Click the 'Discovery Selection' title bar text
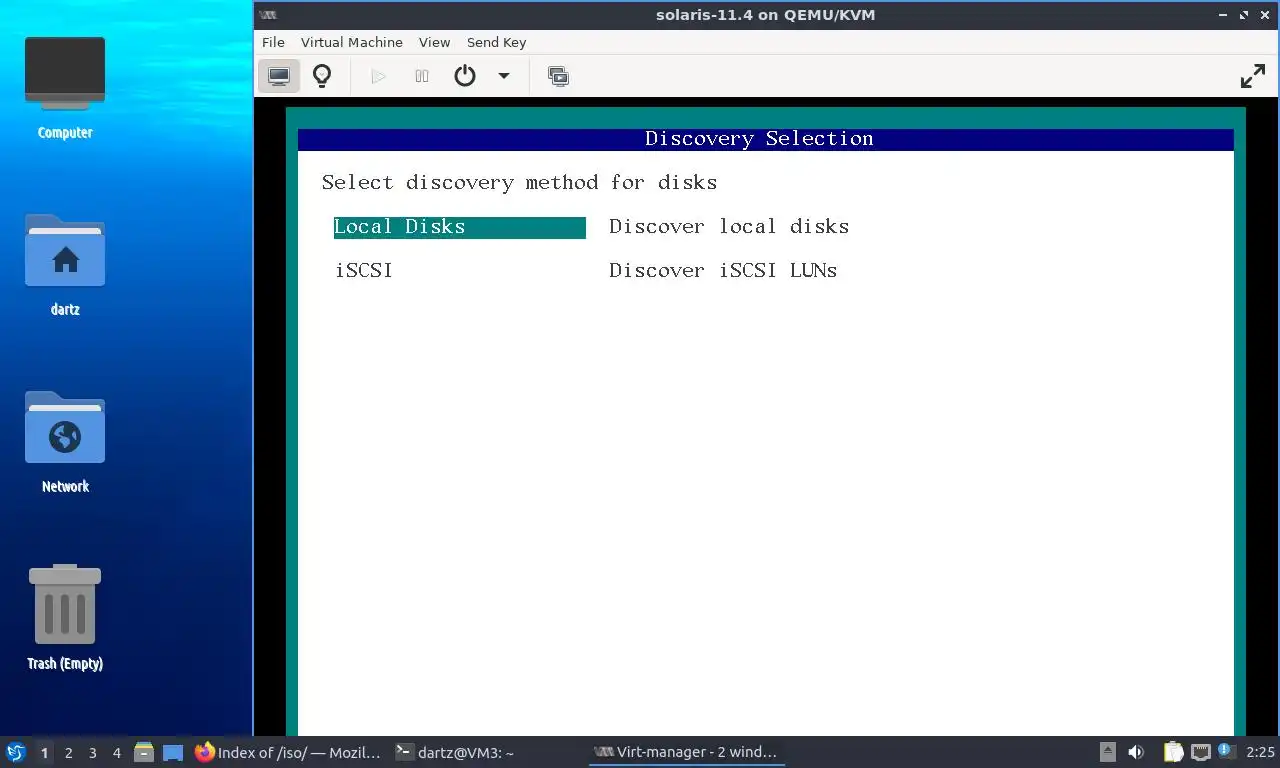This screenshot has width=1280, height=768. click(x=759, y=139)
